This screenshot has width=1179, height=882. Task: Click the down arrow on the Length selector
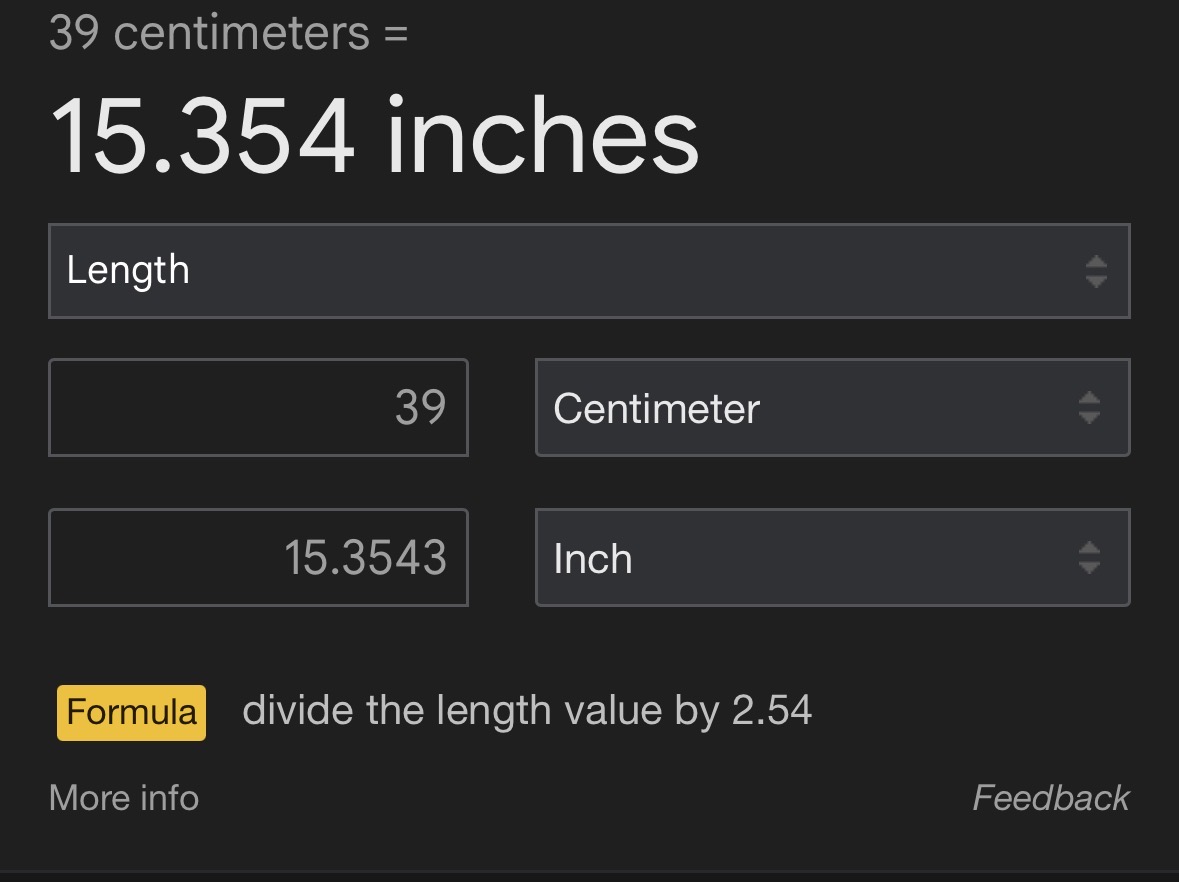(x=1096, y=281)
